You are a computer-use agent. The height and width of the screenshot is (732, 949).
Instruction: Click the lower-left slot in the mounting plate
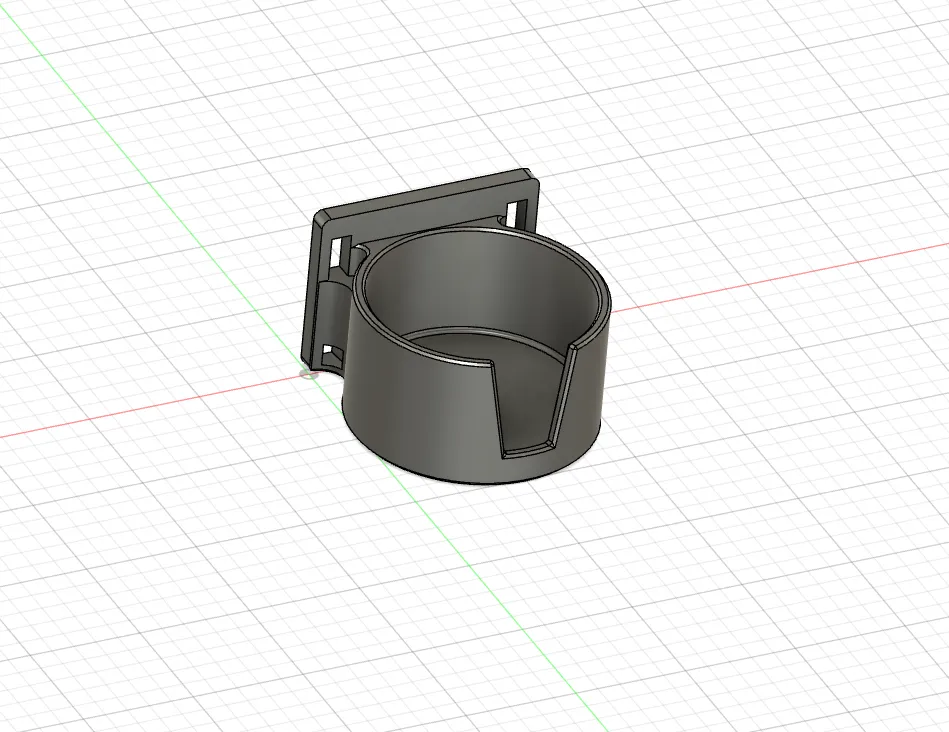tap(331, 353)
